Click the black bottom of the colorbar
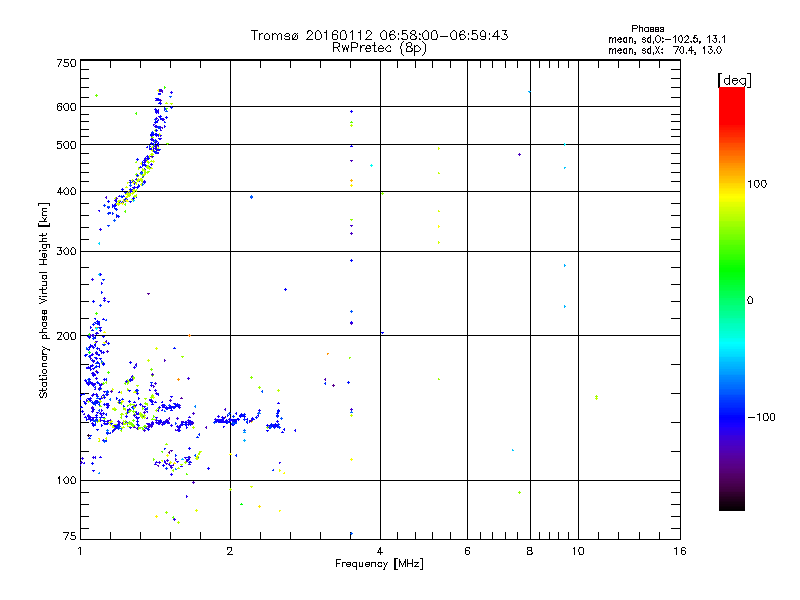This screenshot has height=600, width=800. [x=732, y=503]
